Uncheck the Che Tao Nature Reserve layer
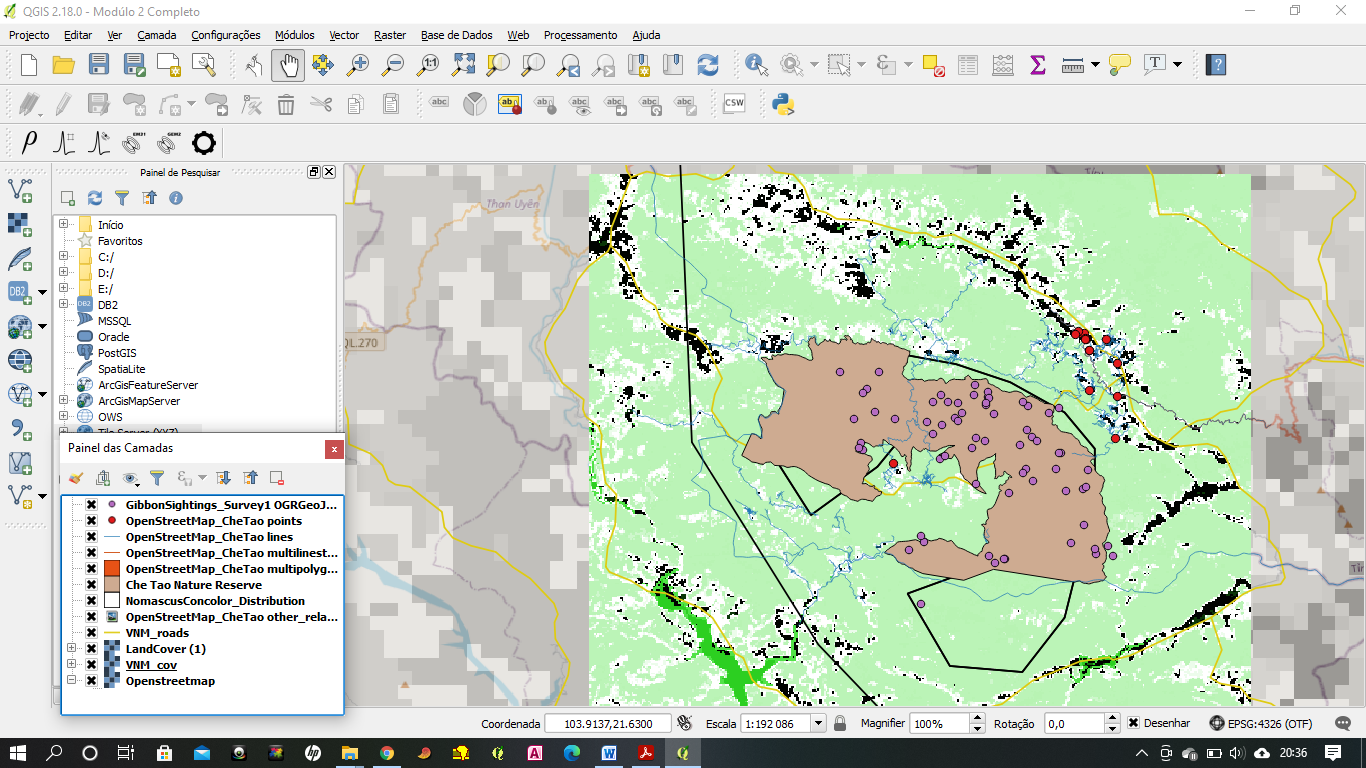The image size is (1366, 768). pos(91,585)
